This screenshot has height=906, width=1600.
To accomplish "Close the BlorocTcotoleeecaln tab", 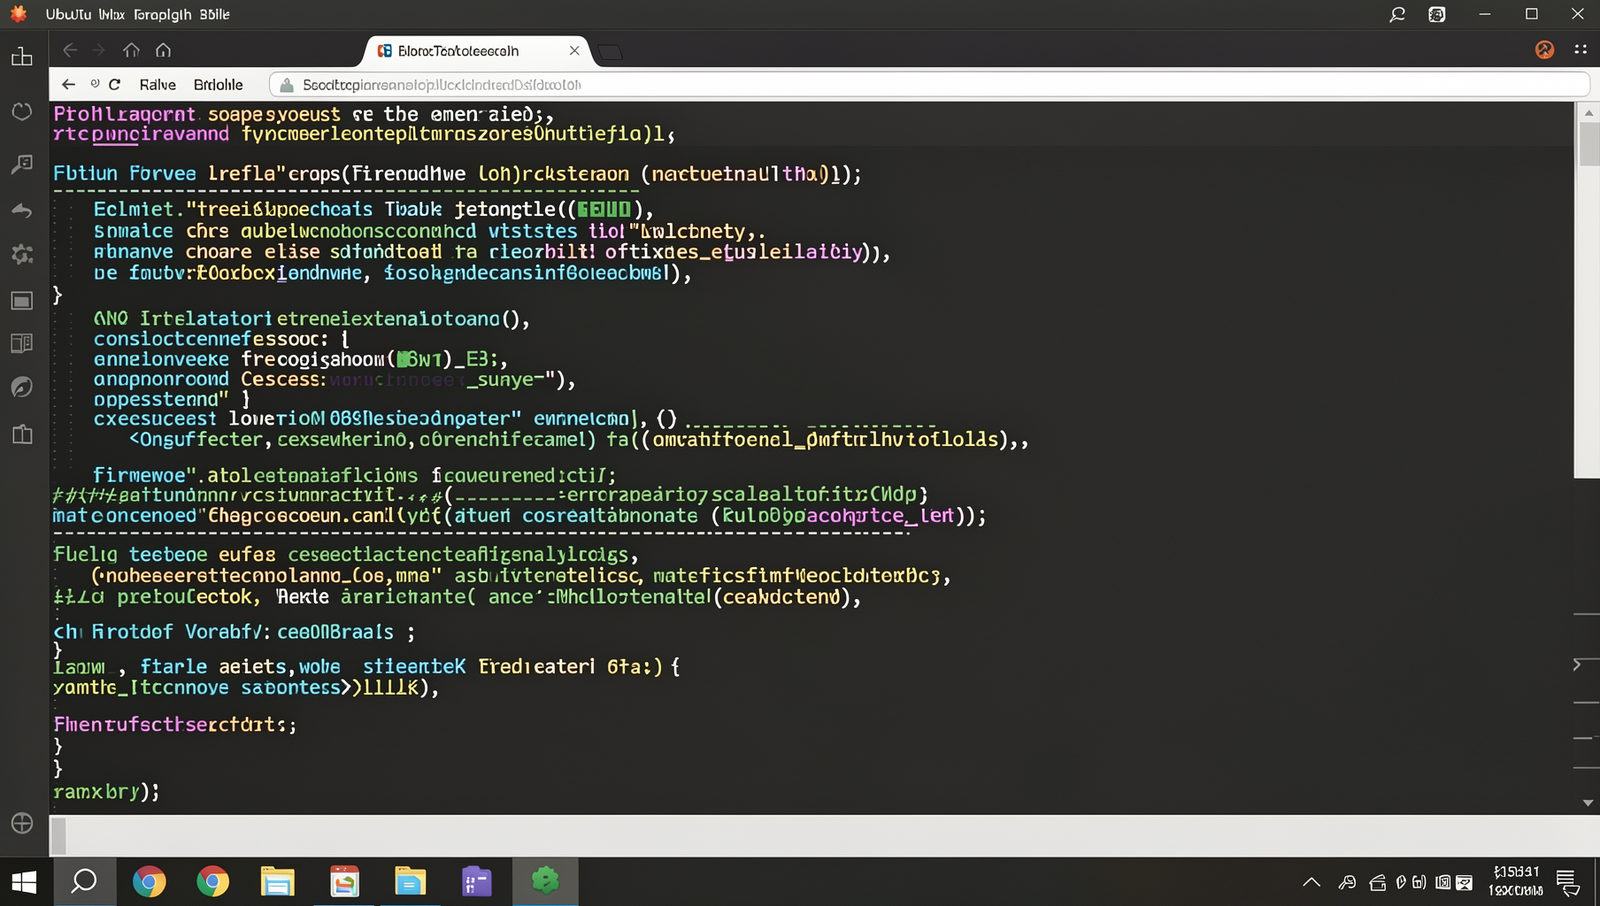I will click(574, 50).
